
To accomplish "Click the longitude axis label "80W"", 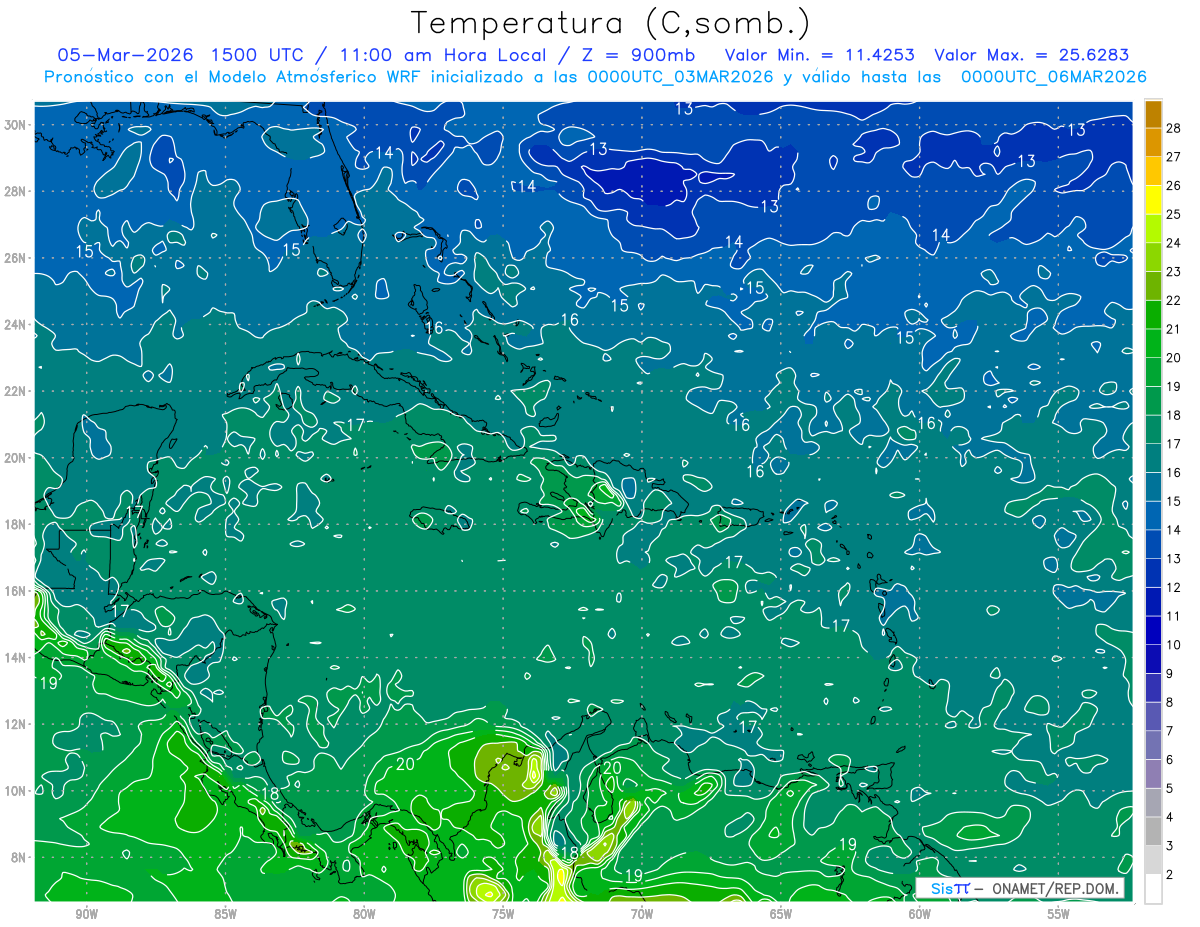I will (364, 914).
